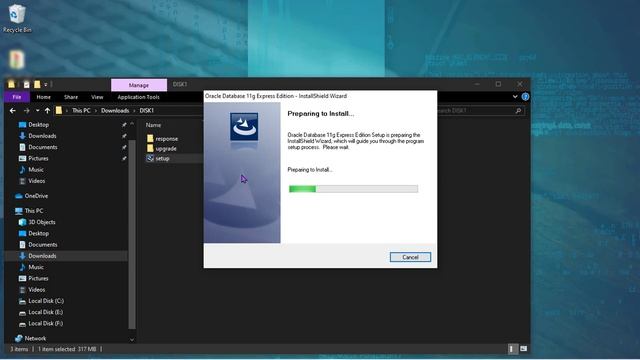Image resolution: width=640 pixels, height=360 pixels.
Task: Open 3D Objects under This PC
Action: click(x=42, y=222)
